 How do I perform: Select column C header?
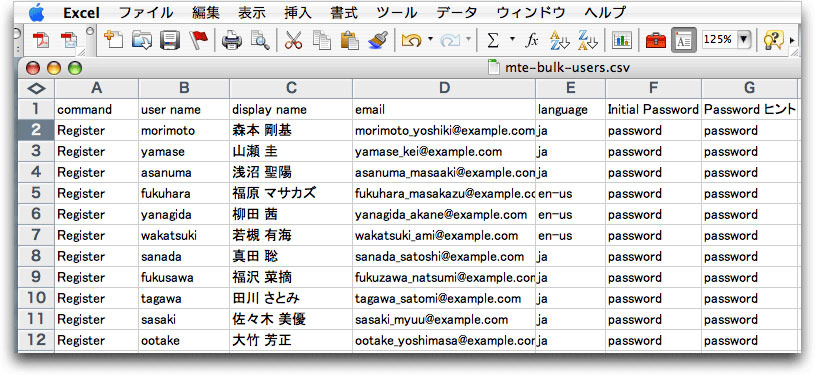(291, 88)
